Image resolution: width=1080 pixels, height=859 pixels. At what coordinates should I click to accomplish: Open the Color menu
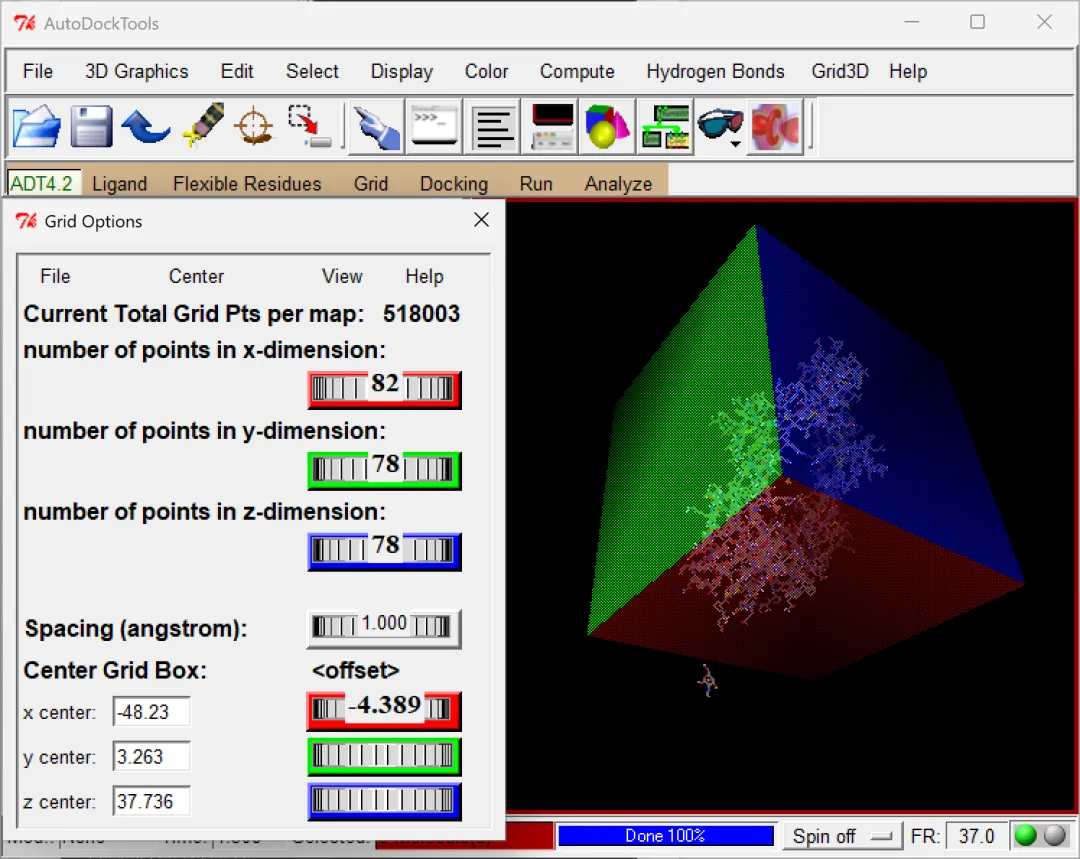click(x=486, y=71)
